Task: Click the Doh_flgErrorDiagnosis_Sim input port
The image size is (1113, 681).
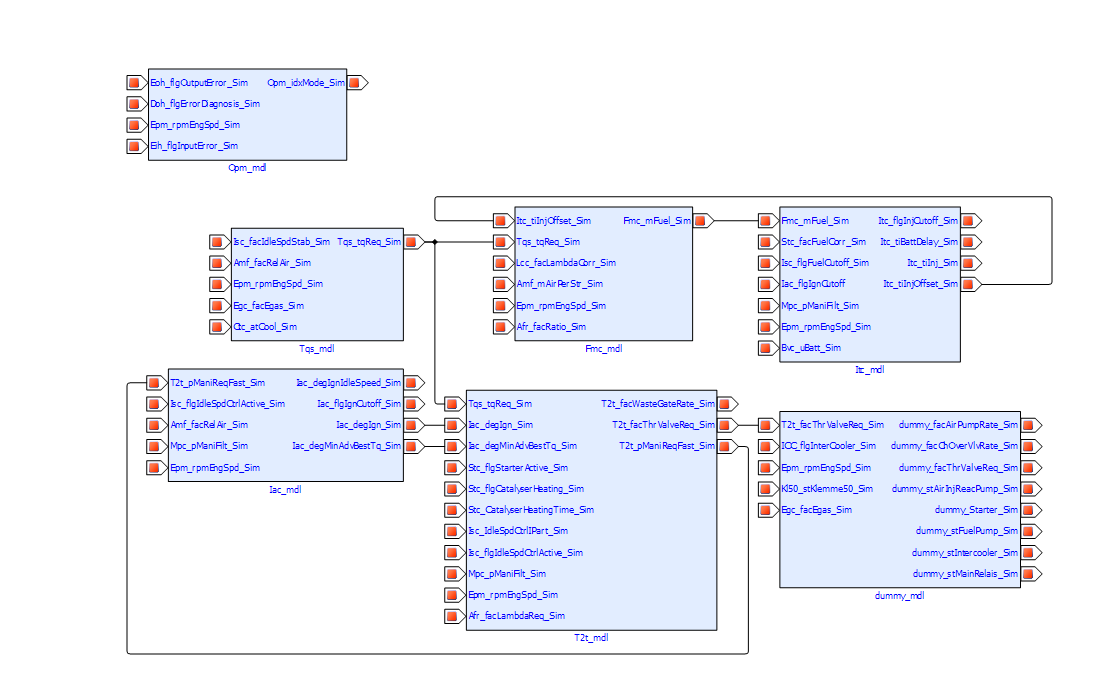Action: (x=134, y=104)
